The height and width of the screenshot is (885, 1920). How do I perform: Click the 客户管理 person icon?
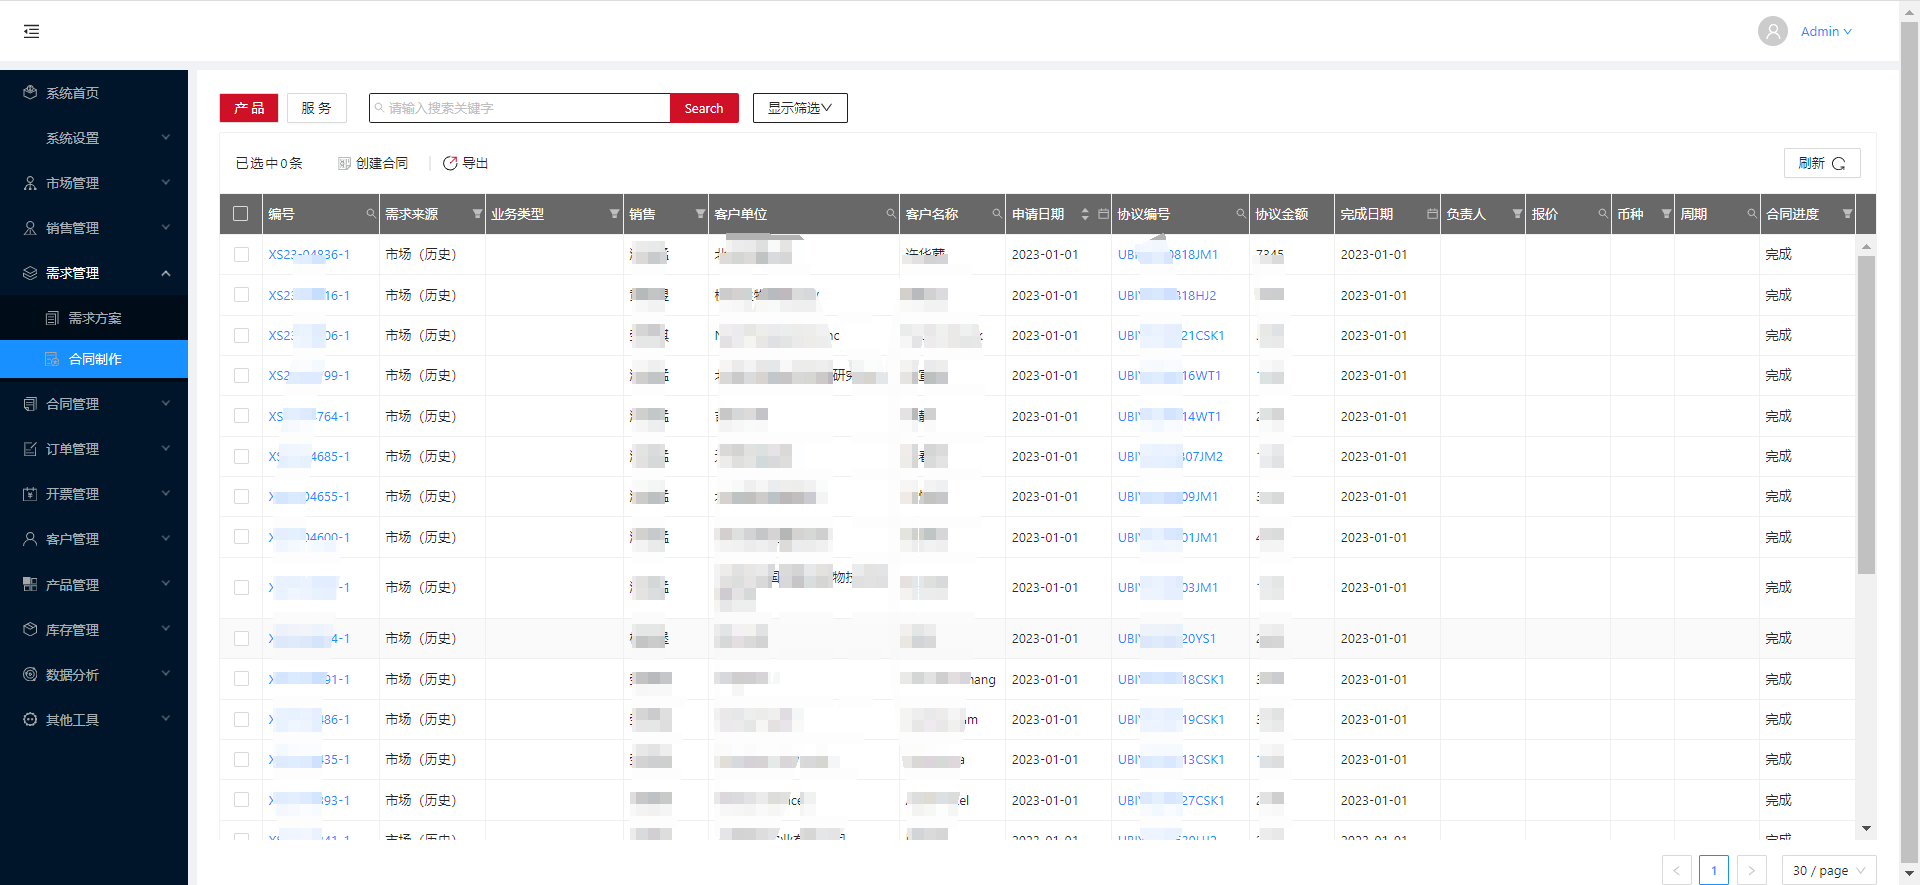(30, 539)
